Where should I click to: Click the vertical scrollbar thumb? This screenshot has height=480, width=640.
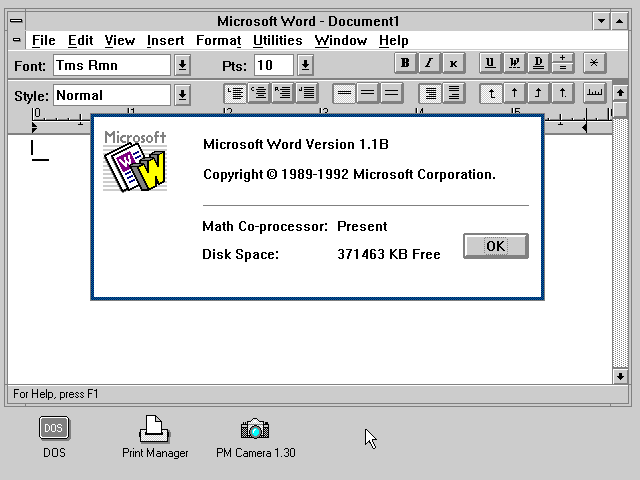click(x=620, y=109)
